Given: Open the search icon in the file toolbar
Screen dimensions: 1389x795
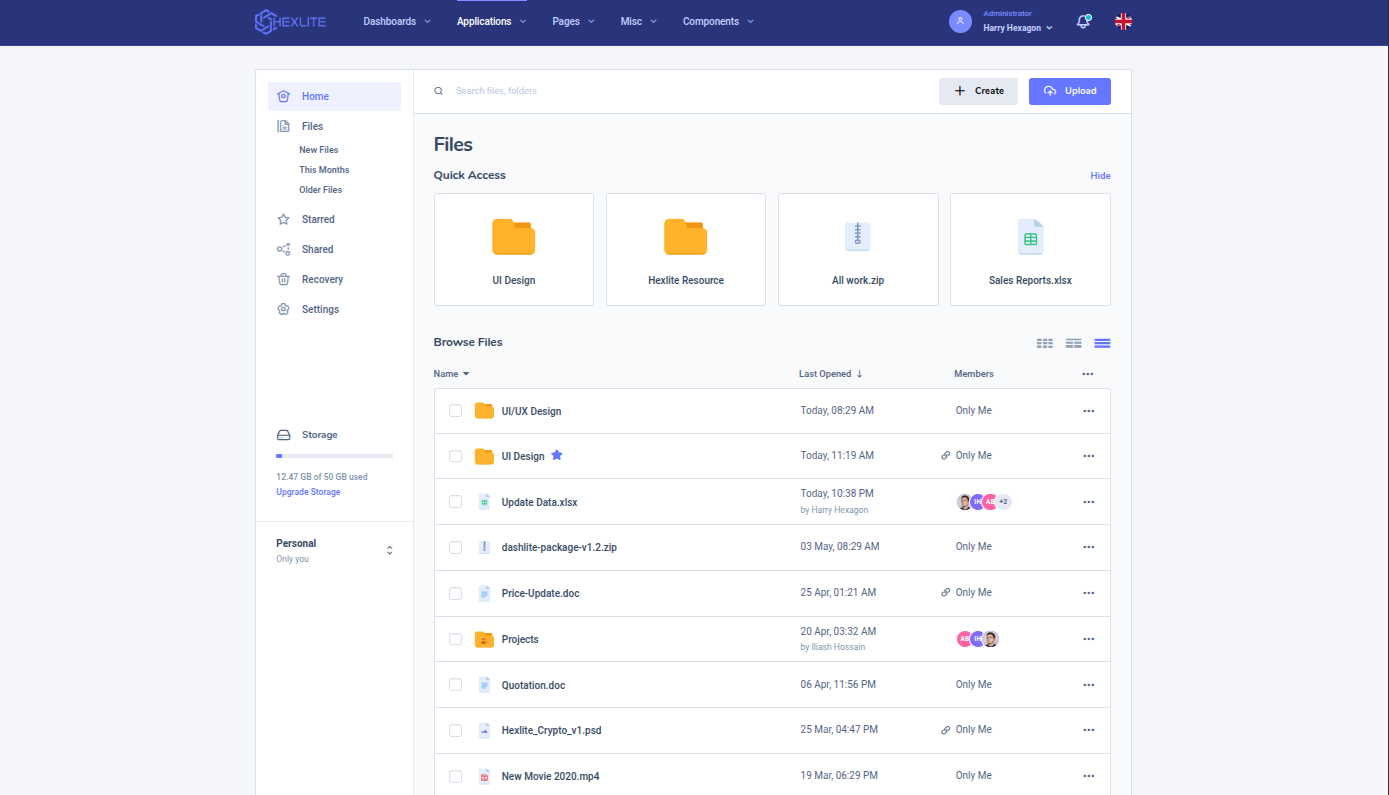Looking at the screenshot, I should (438, 90).
